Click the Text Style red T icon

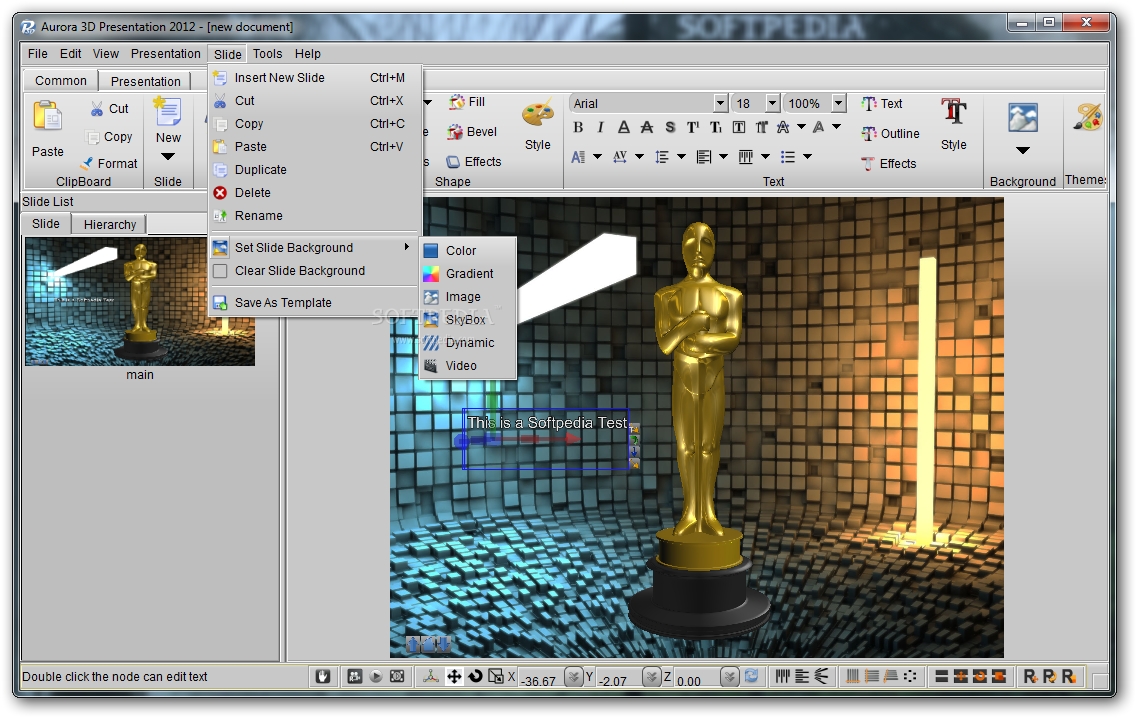coord(954,112)
